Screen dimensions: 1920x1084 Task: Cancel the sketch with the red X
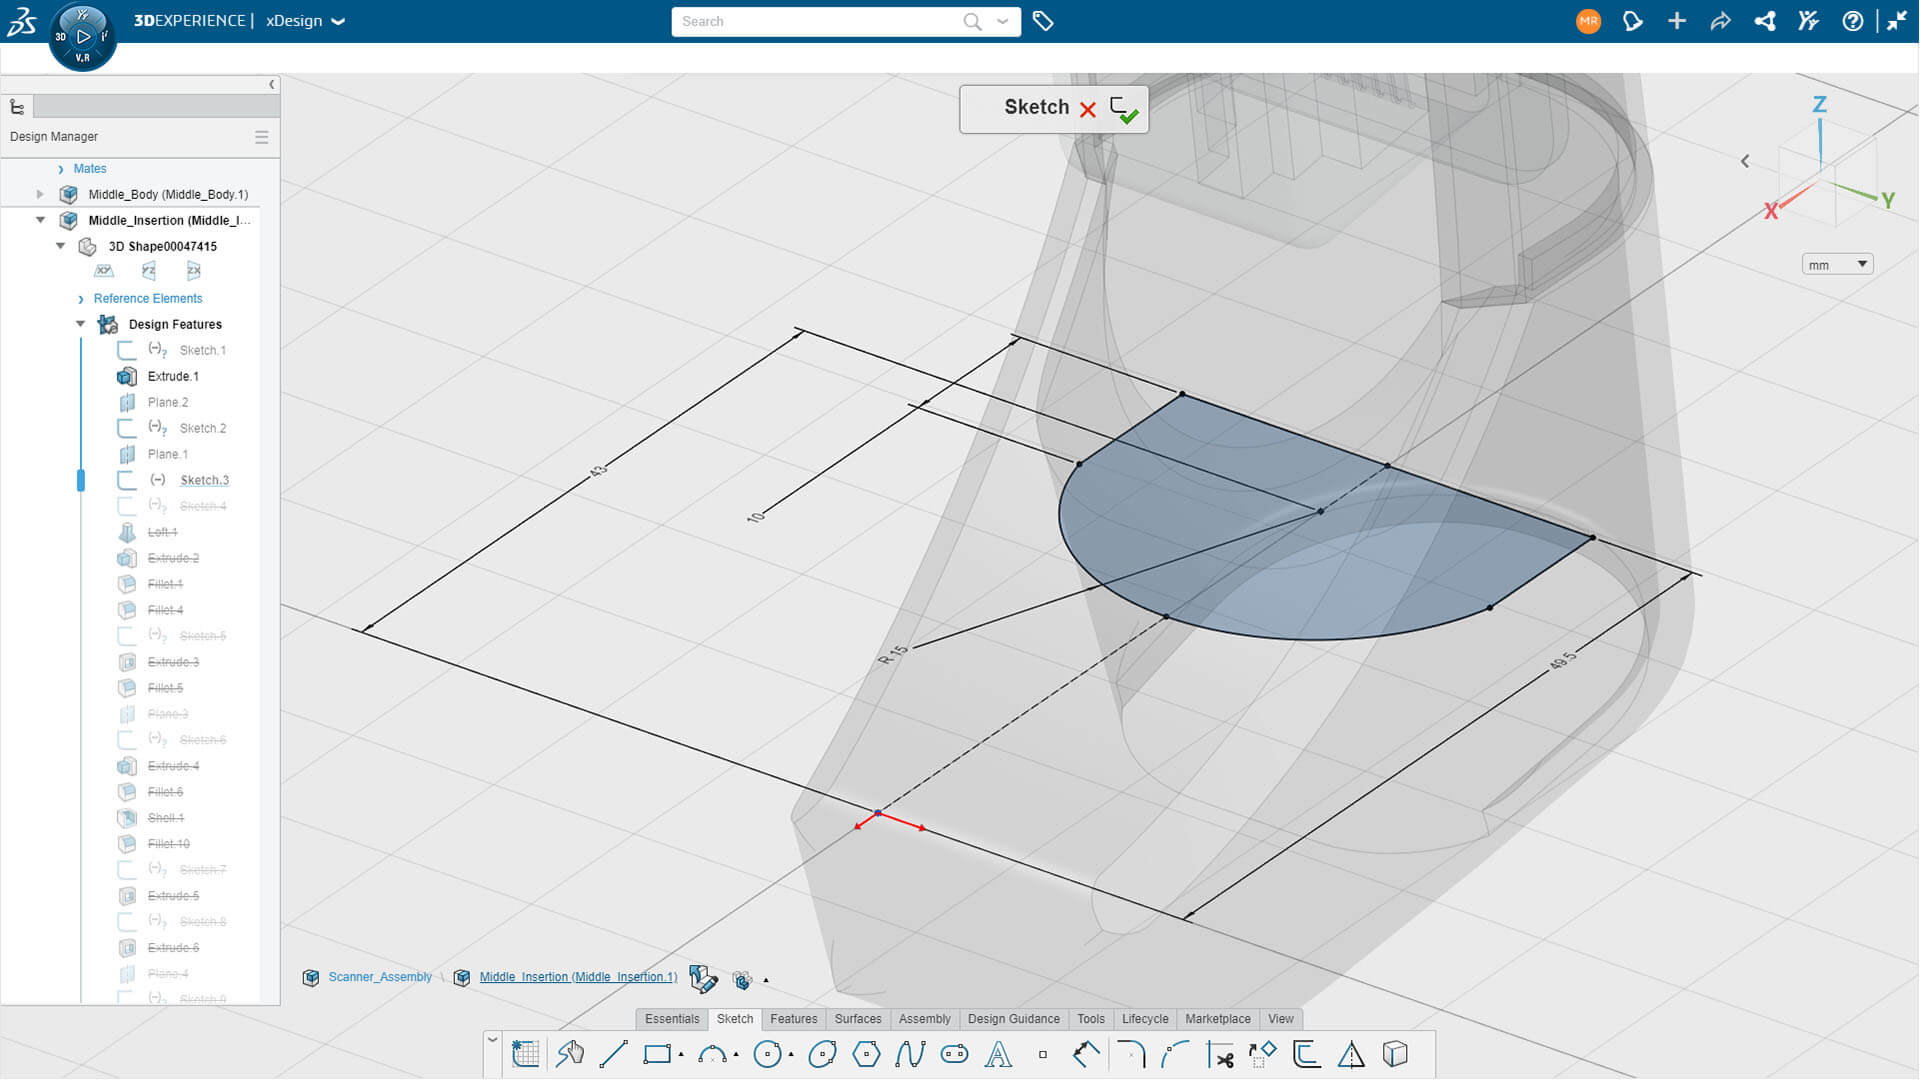coord(1088,110)
